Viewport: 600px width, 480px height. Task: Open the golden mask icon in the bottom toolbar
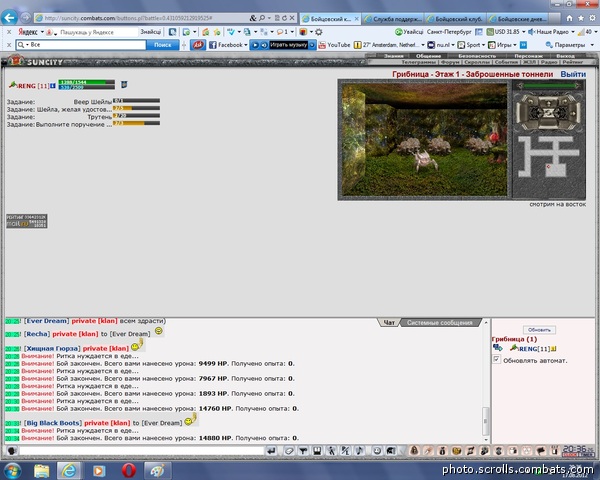[x=456, y=451]
